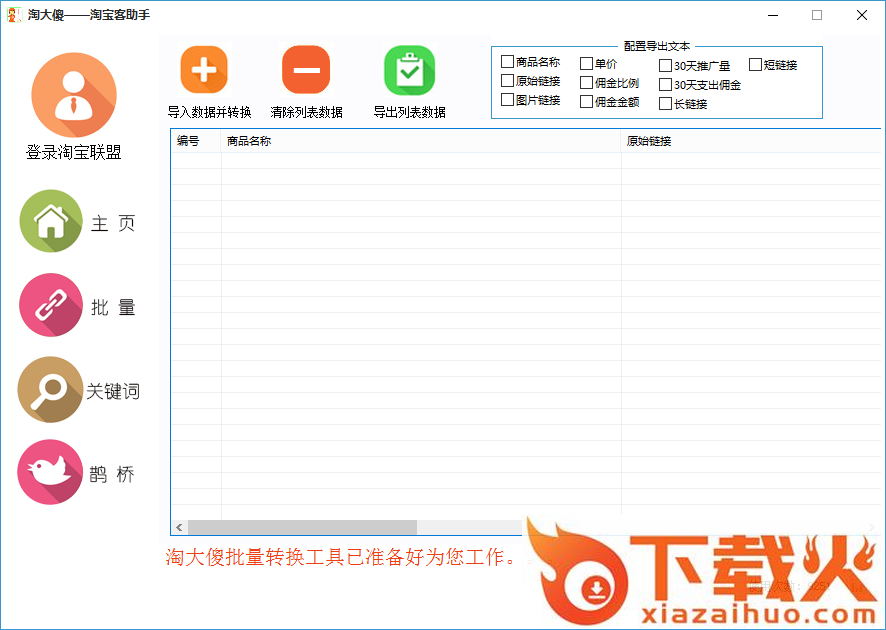Image resolution: width=886 pixels, height=630 pixels.
Task: Click the green clipboard 导出列表数据 icon
Action: coord(409,70)
